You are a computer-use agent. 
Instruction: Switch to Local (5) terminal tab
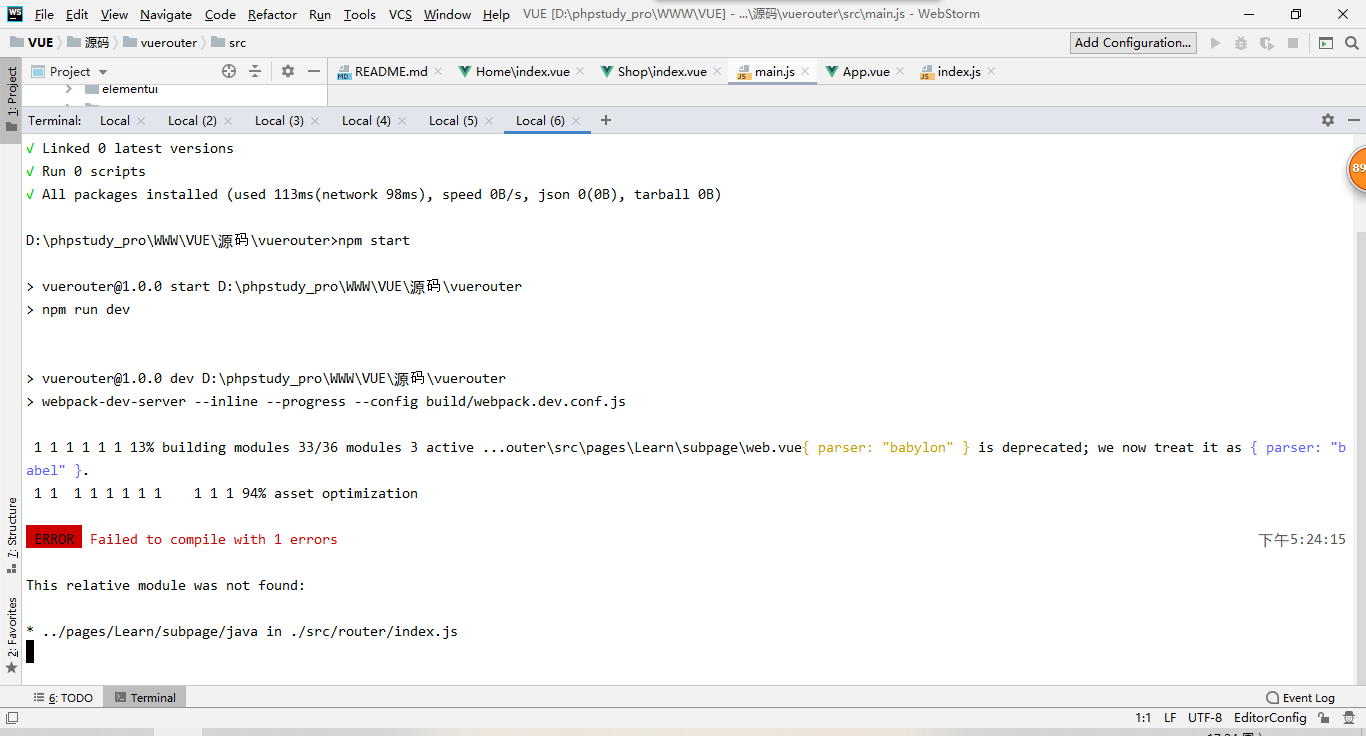click(453, 121)
